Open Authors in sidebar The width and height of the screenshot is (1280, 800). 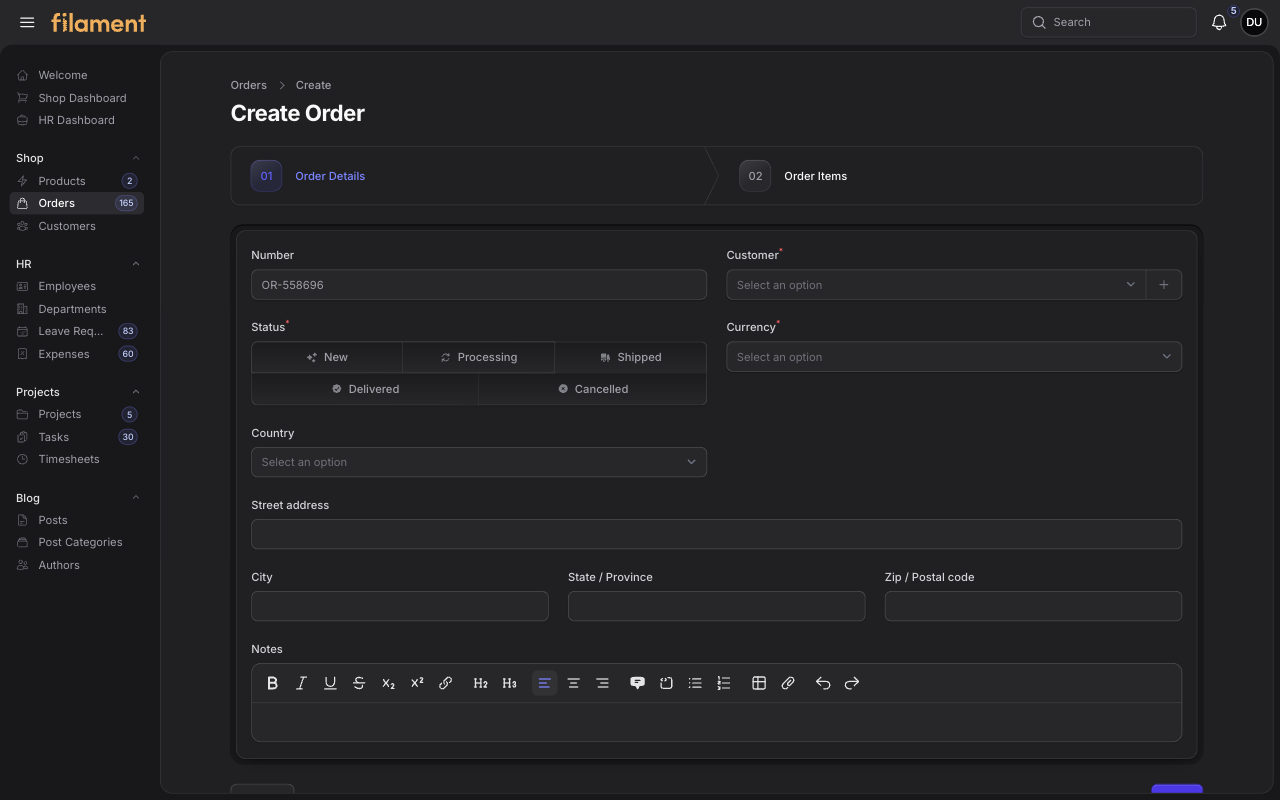tap(77, 565)
